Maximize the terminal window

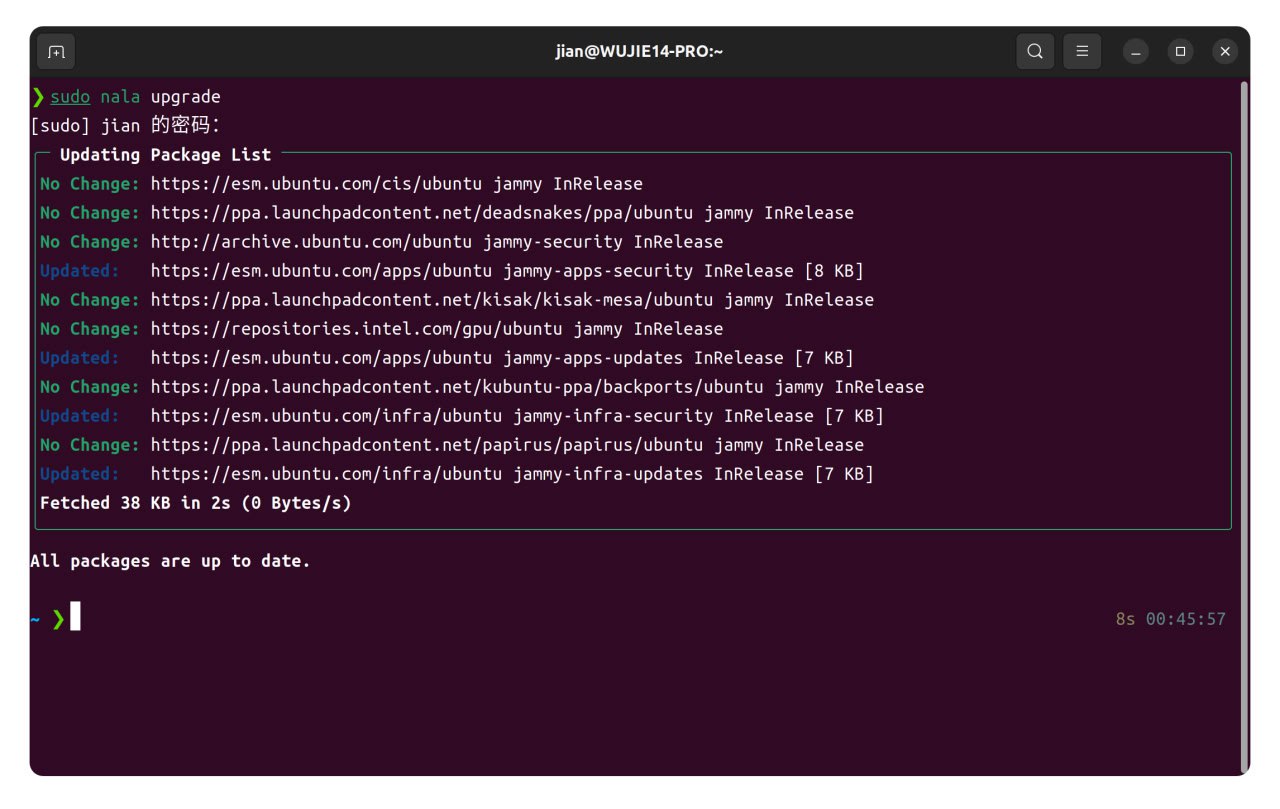(x=1180, y=52)
